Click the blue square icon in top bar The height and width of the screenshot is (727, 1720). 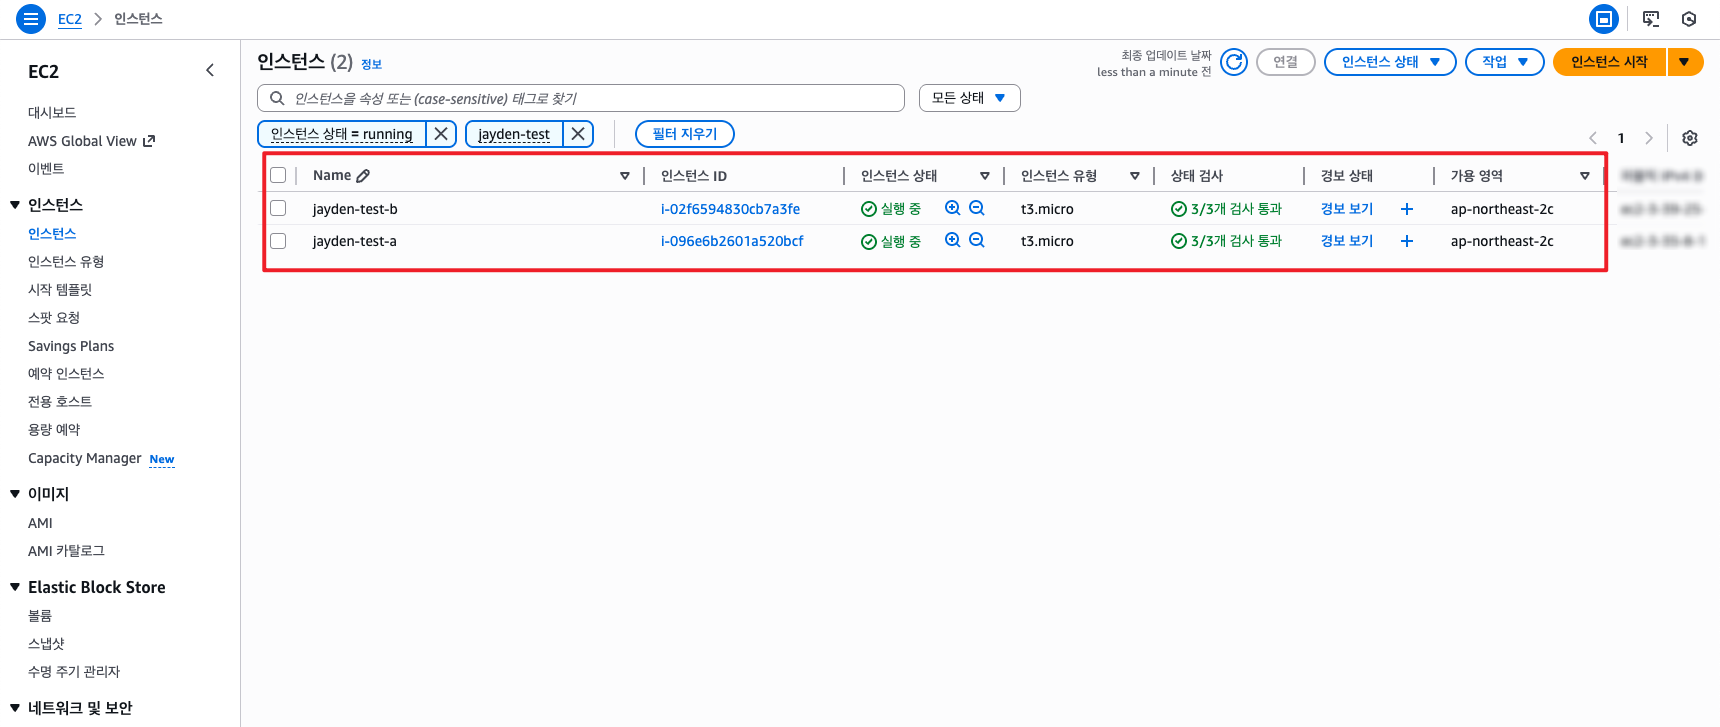pos(1604,19)
